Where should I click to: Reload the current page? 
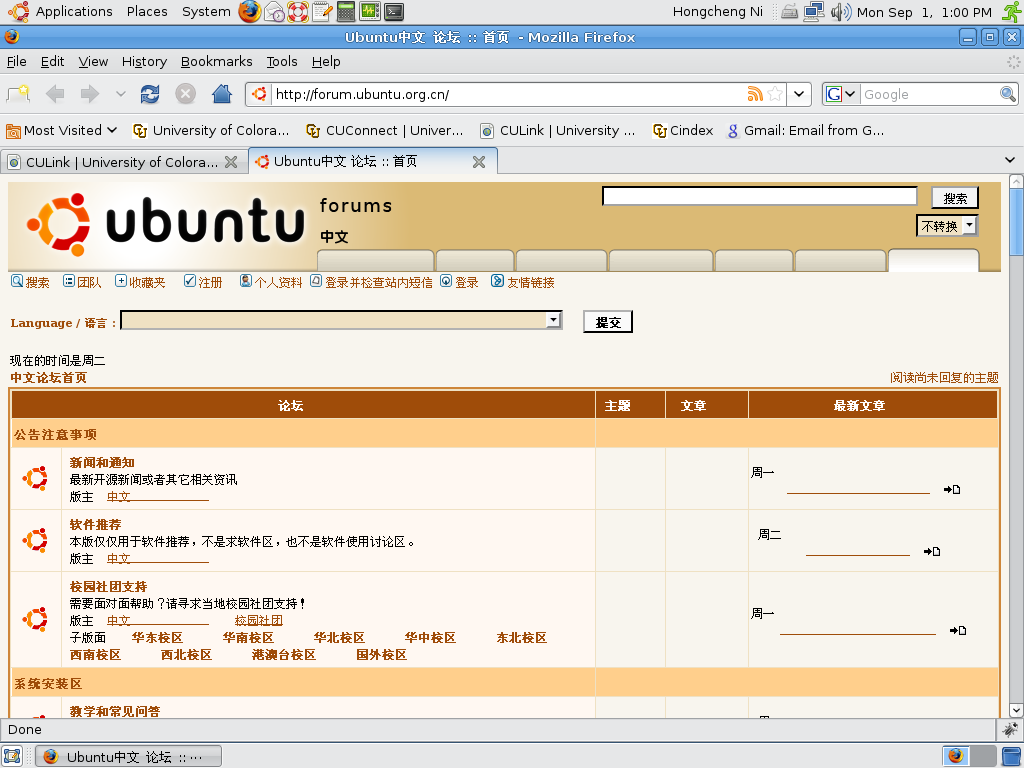pos(150,94)
